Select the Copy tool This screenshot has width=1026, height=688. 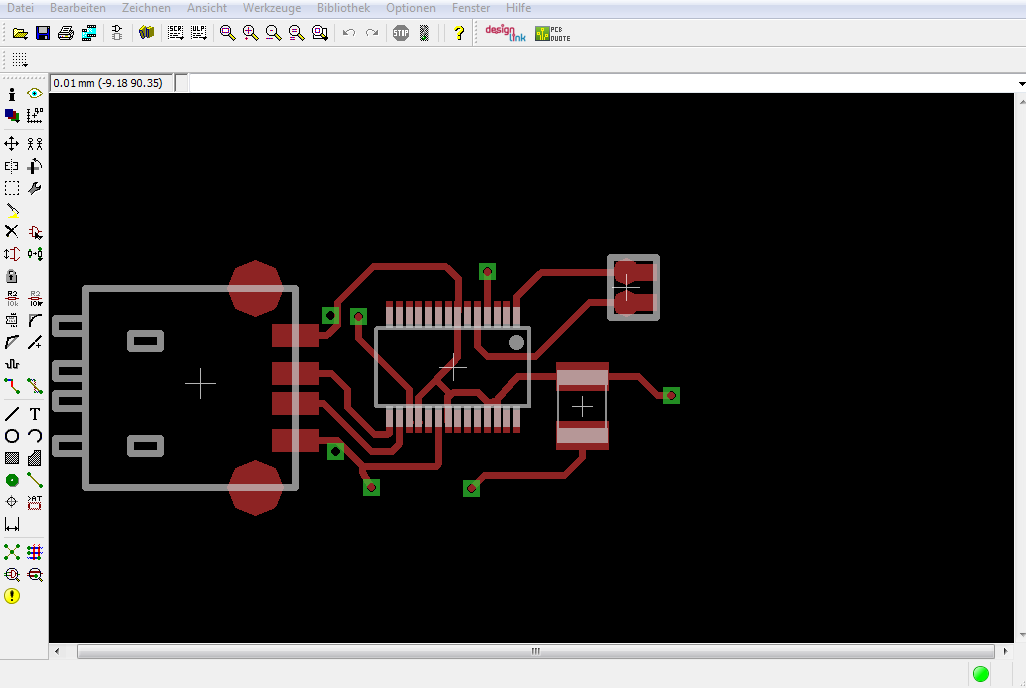(x=35, y=143)
